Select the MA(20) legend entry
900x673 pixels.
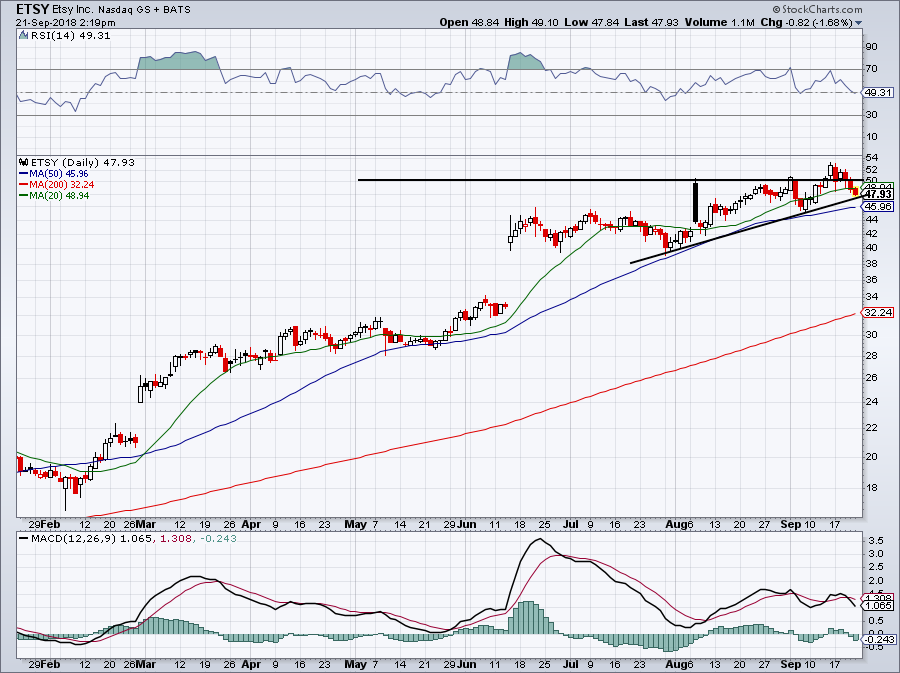[x=49, y=195]
